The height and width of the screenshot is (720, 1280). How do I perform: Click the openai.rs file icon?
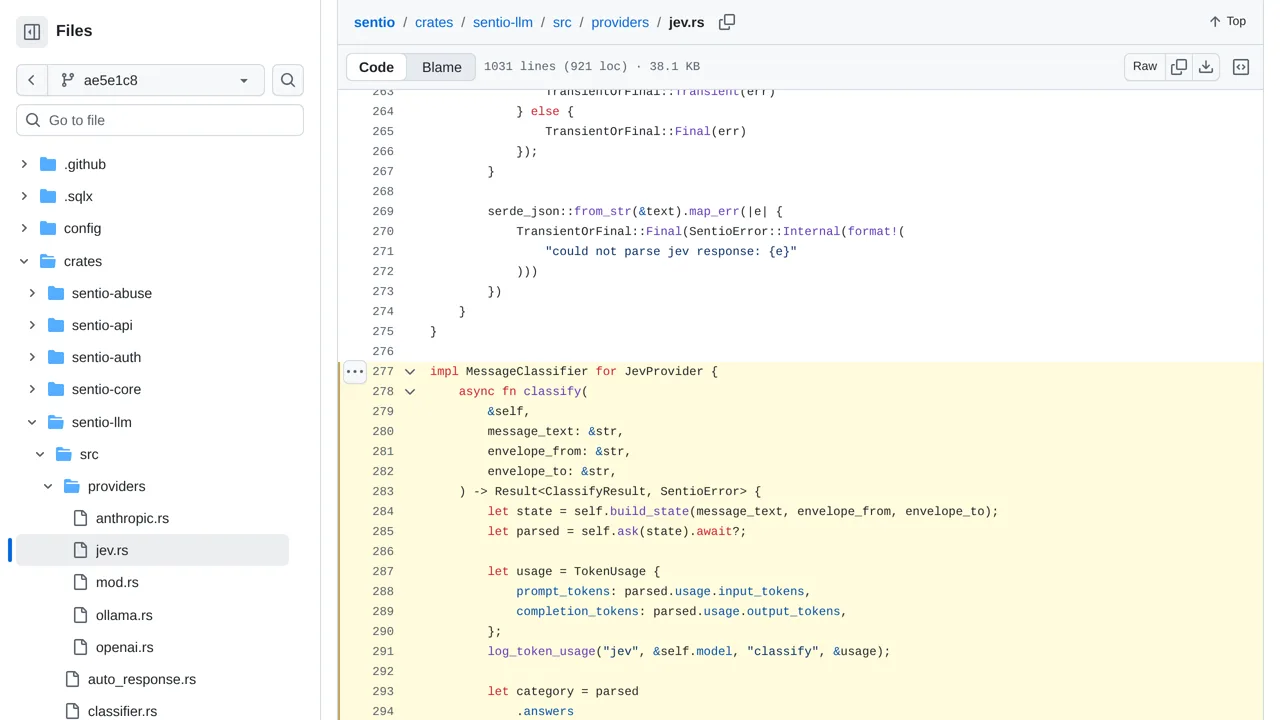click(80, 647)
